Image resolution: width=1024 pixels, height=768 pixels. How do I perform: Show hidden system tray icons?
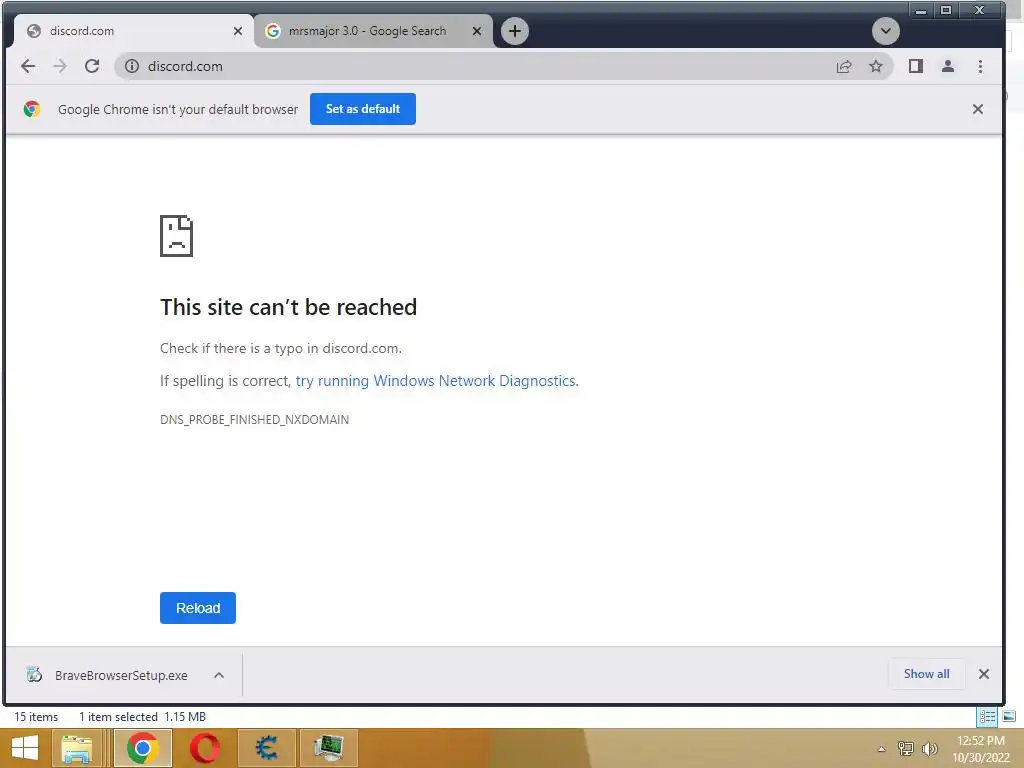[x=882, y=749]
